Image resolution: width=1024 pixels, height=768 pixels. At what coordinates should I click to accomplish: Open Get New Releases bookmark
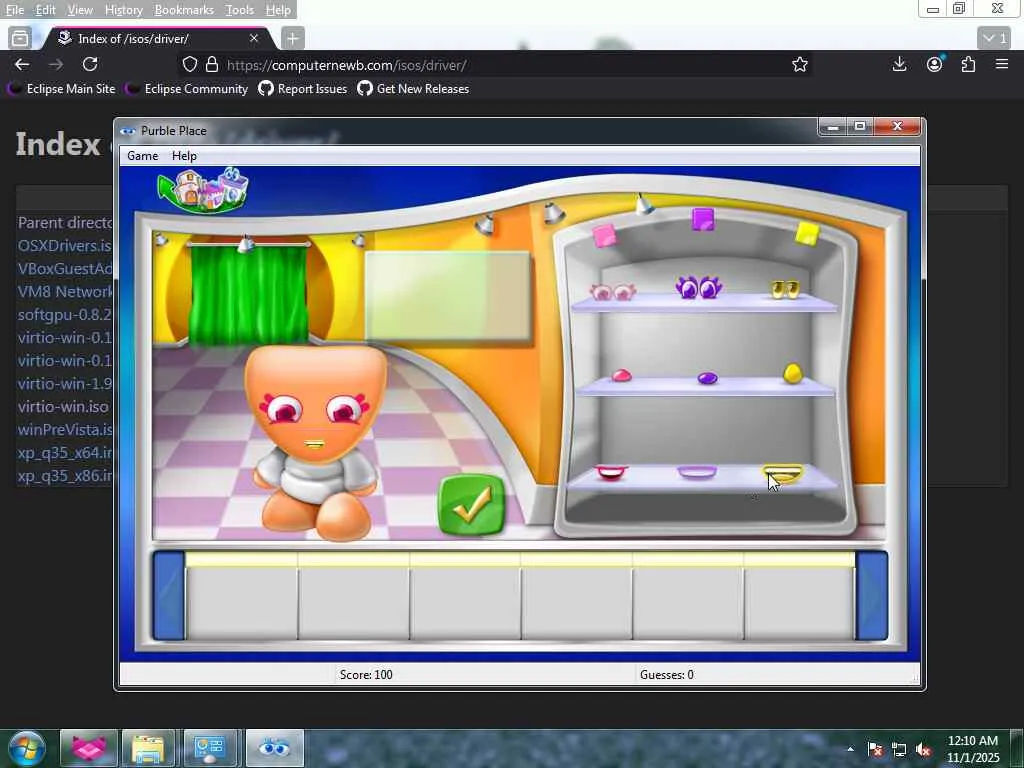[413, 89]
